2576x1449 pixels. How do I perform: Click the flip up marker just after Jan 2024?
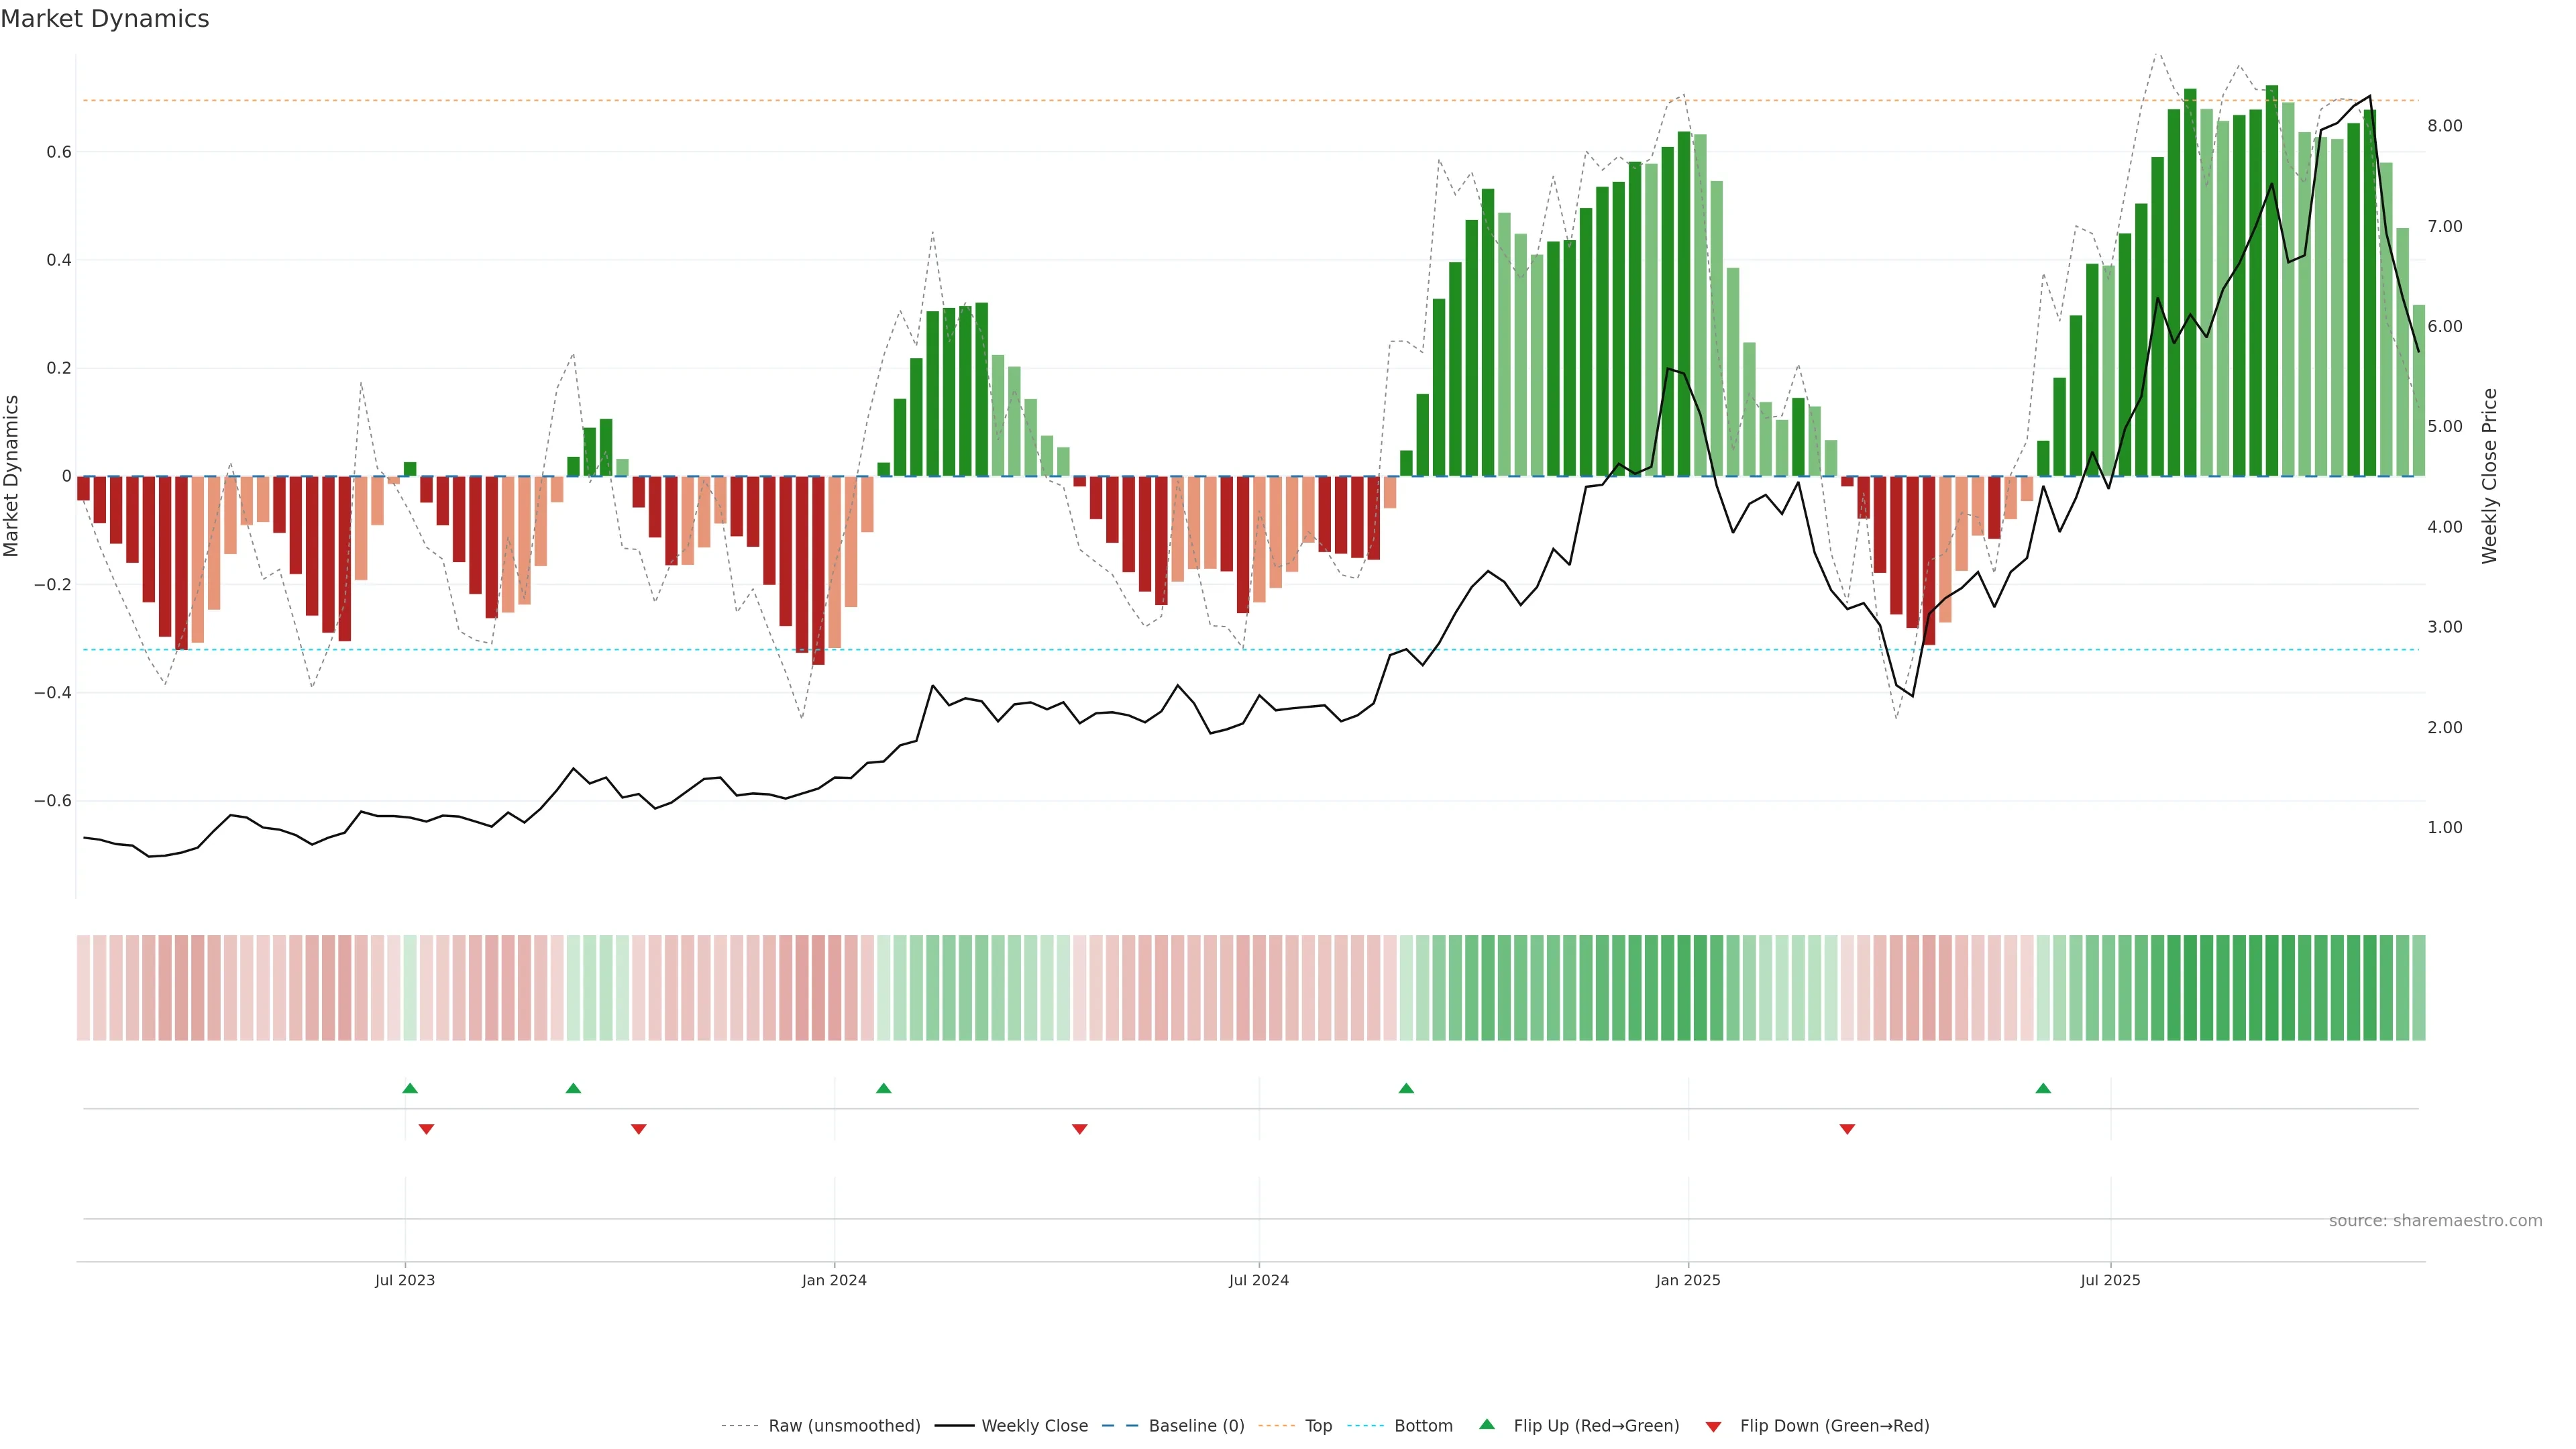(883, 1088)
